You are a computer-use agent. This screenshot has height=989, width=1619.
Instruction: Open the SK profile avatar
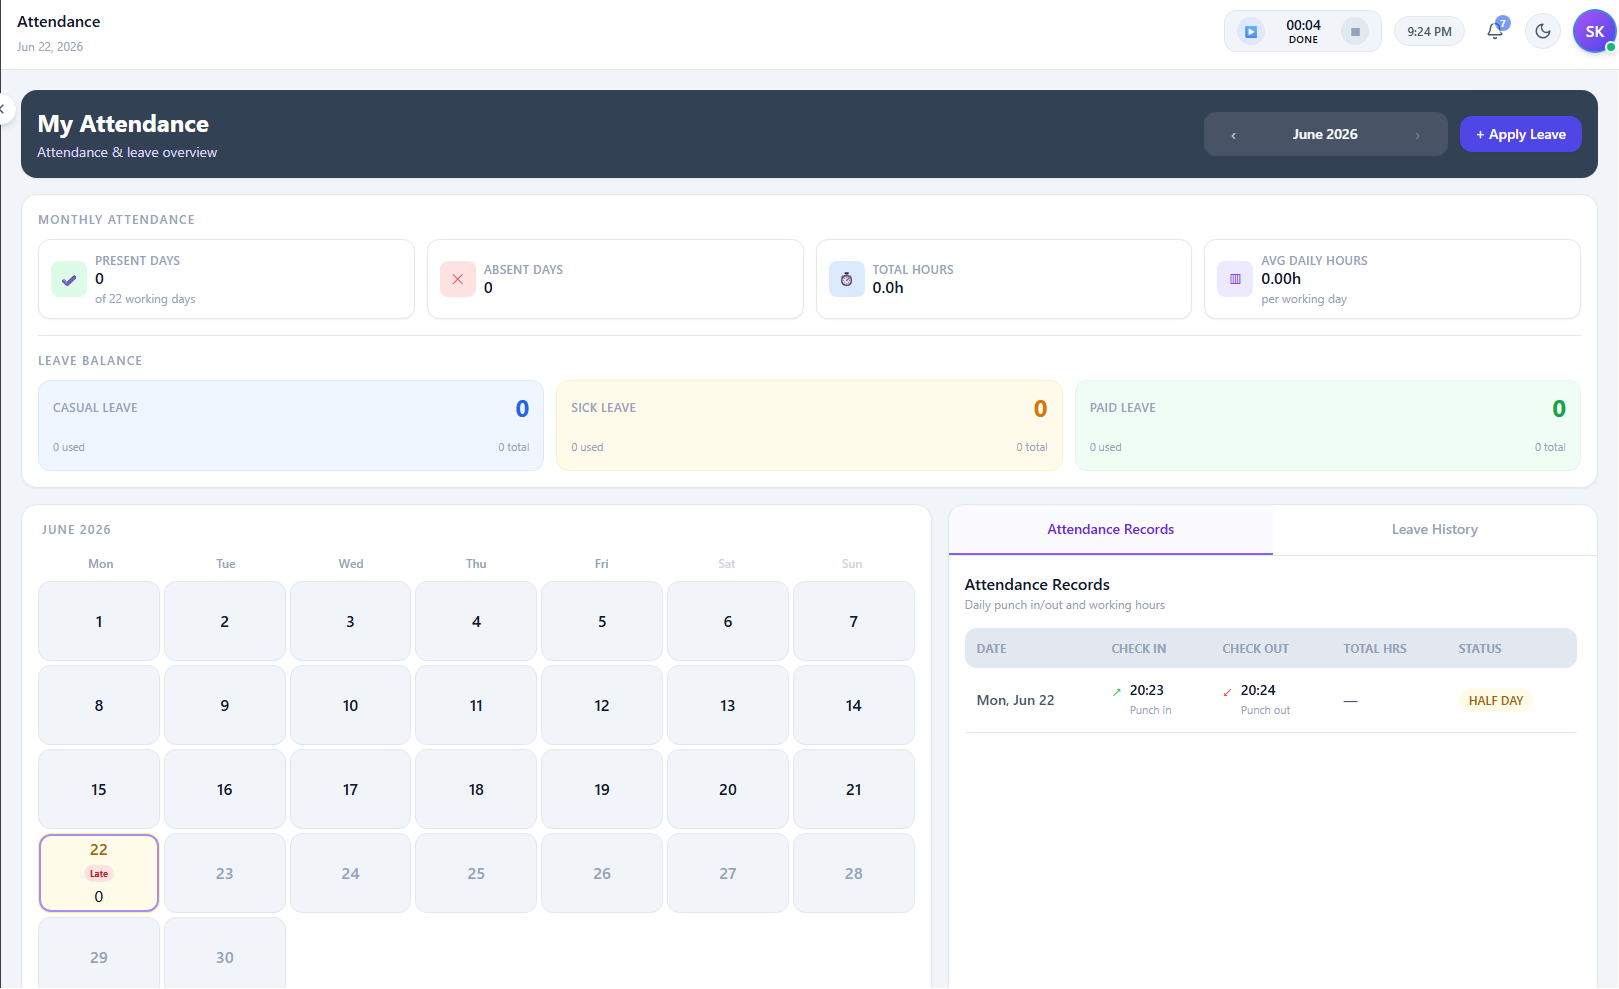tap(1594, 31)
